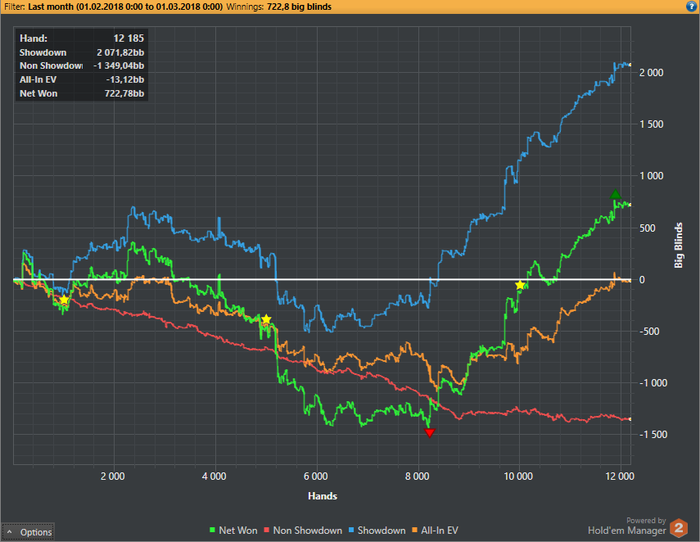Click the Options caret arrow
The width and height of the screenshot is (700, 542).
coord(9,532)
